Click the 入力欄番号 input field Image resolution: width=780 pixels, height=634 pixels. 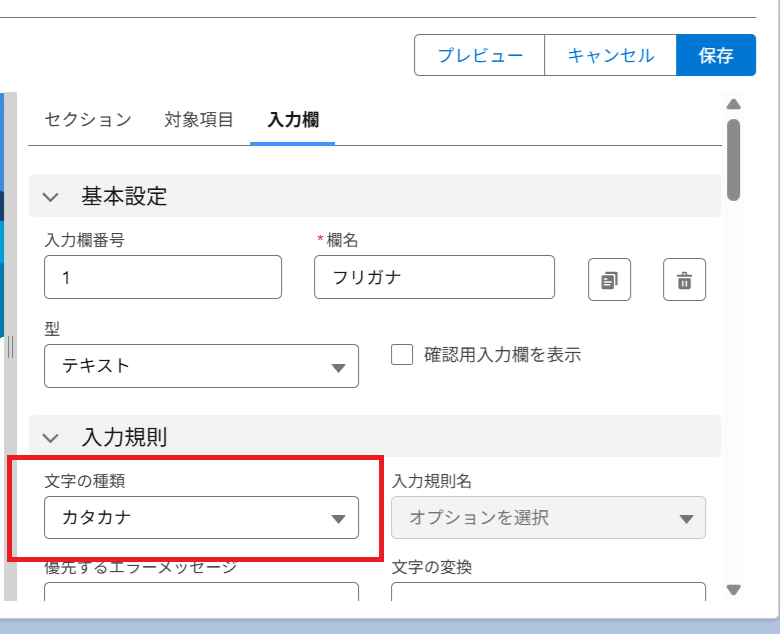point(163,277)
